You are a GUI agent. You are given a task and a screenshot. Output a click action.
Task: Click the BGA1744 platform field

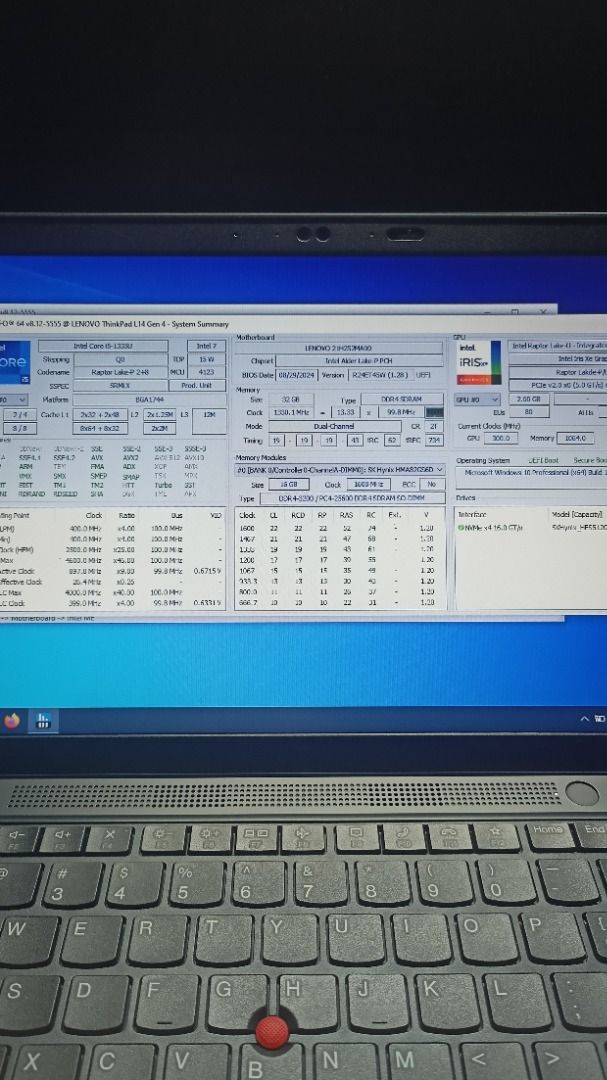point(149,399)
